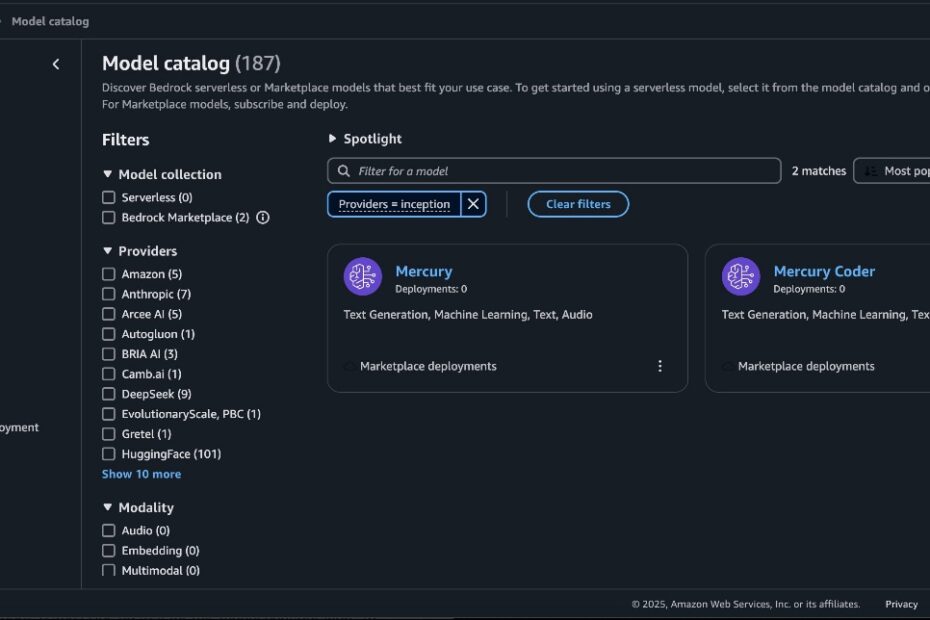The image size is (930, 620).
Task: Click Marketplace deployments on the Mercury card
Action: (428, 366)
